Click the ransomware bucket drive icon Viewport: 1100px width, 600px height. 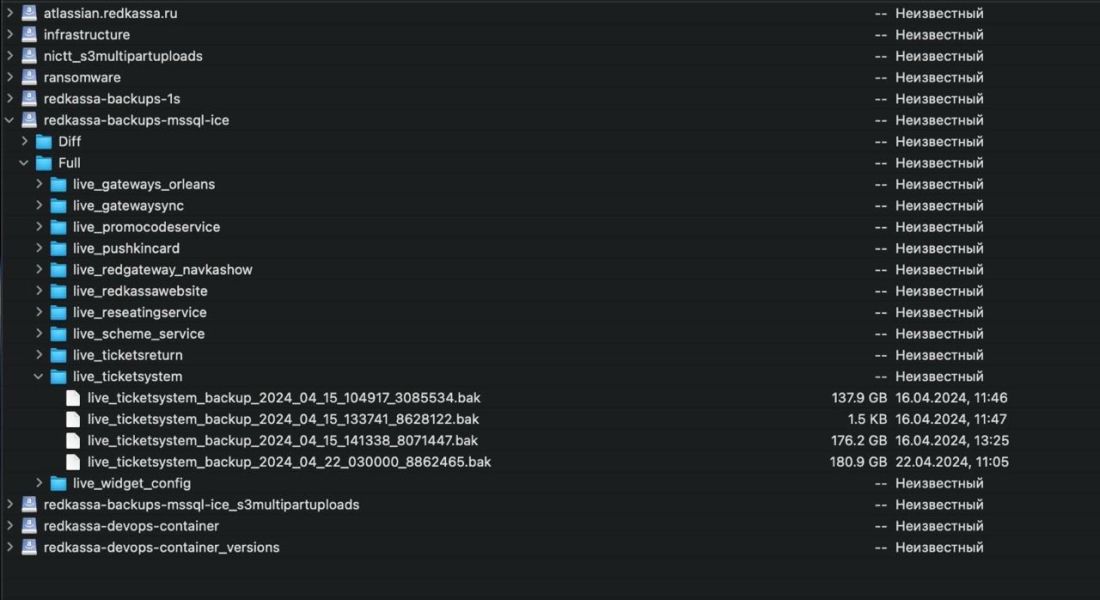(29, 77)
